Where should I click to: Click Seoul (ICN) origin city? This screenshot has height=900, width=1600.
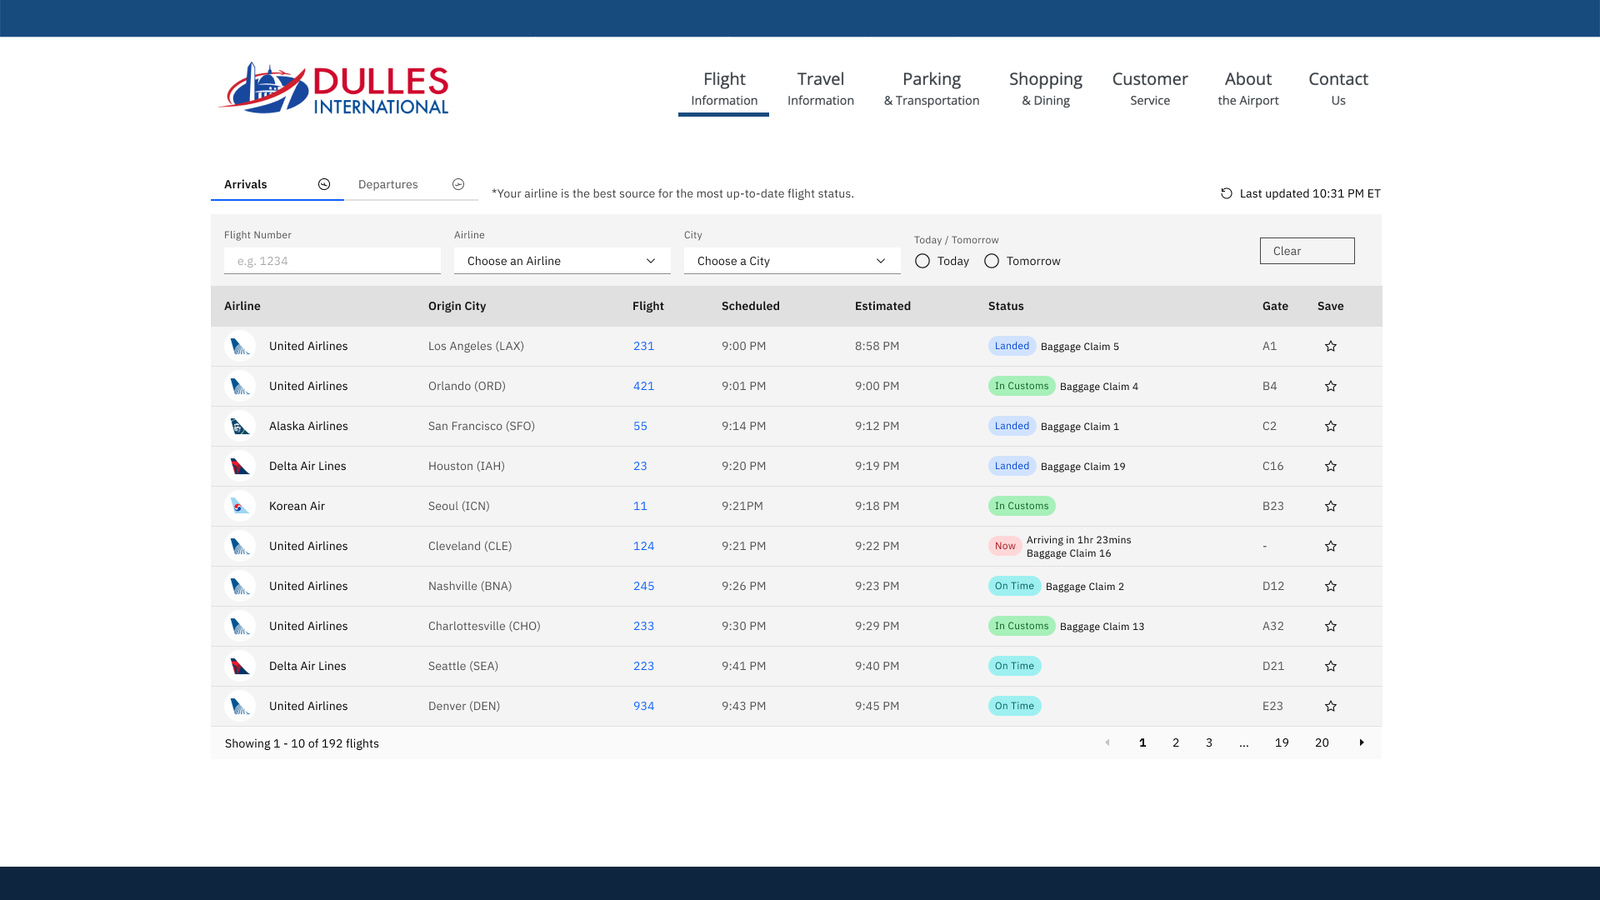(459, 506)
